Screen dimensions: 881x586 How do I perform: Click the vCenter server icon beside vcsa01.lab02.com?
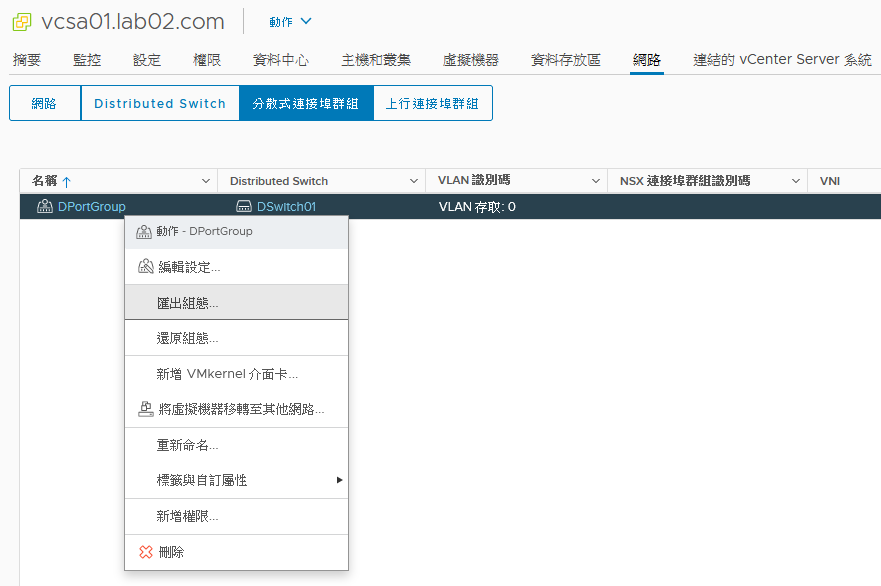22,22
